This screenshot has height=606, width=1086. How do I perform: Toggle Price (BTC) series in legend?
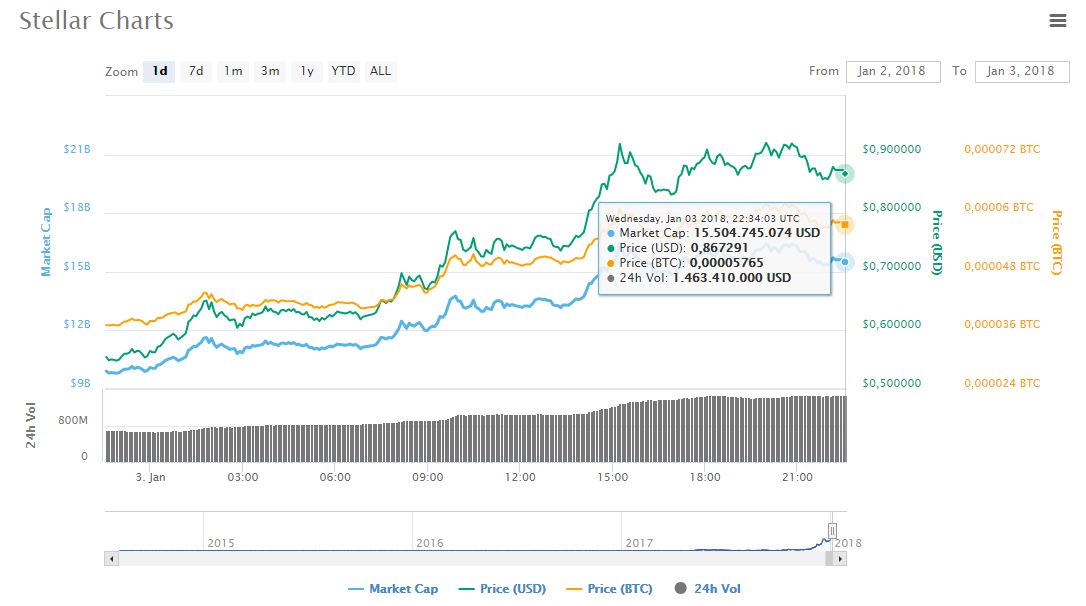609,589
